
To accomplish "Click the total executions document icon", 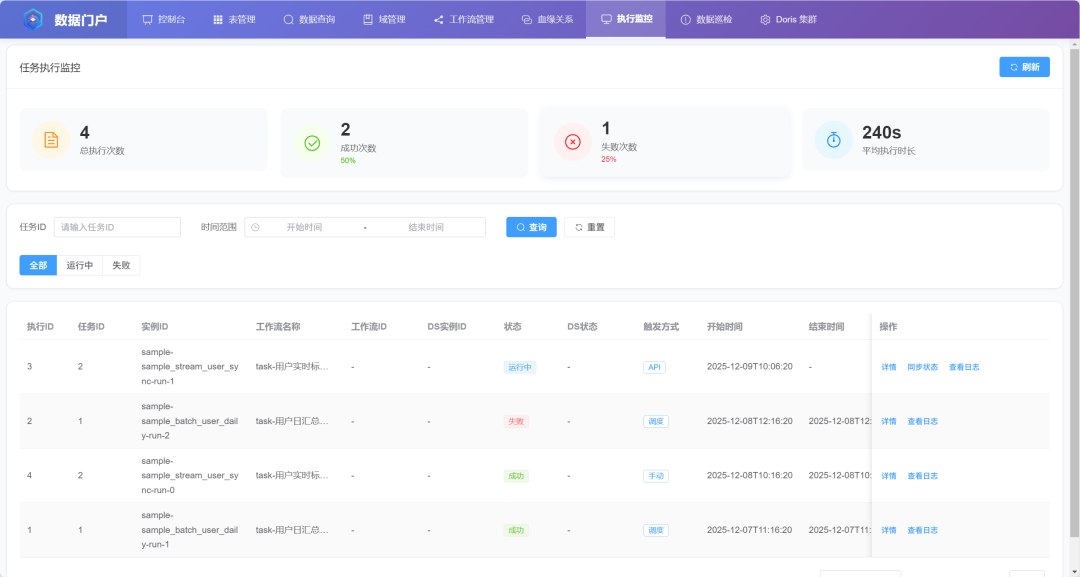I will click(x=51, y=140).
